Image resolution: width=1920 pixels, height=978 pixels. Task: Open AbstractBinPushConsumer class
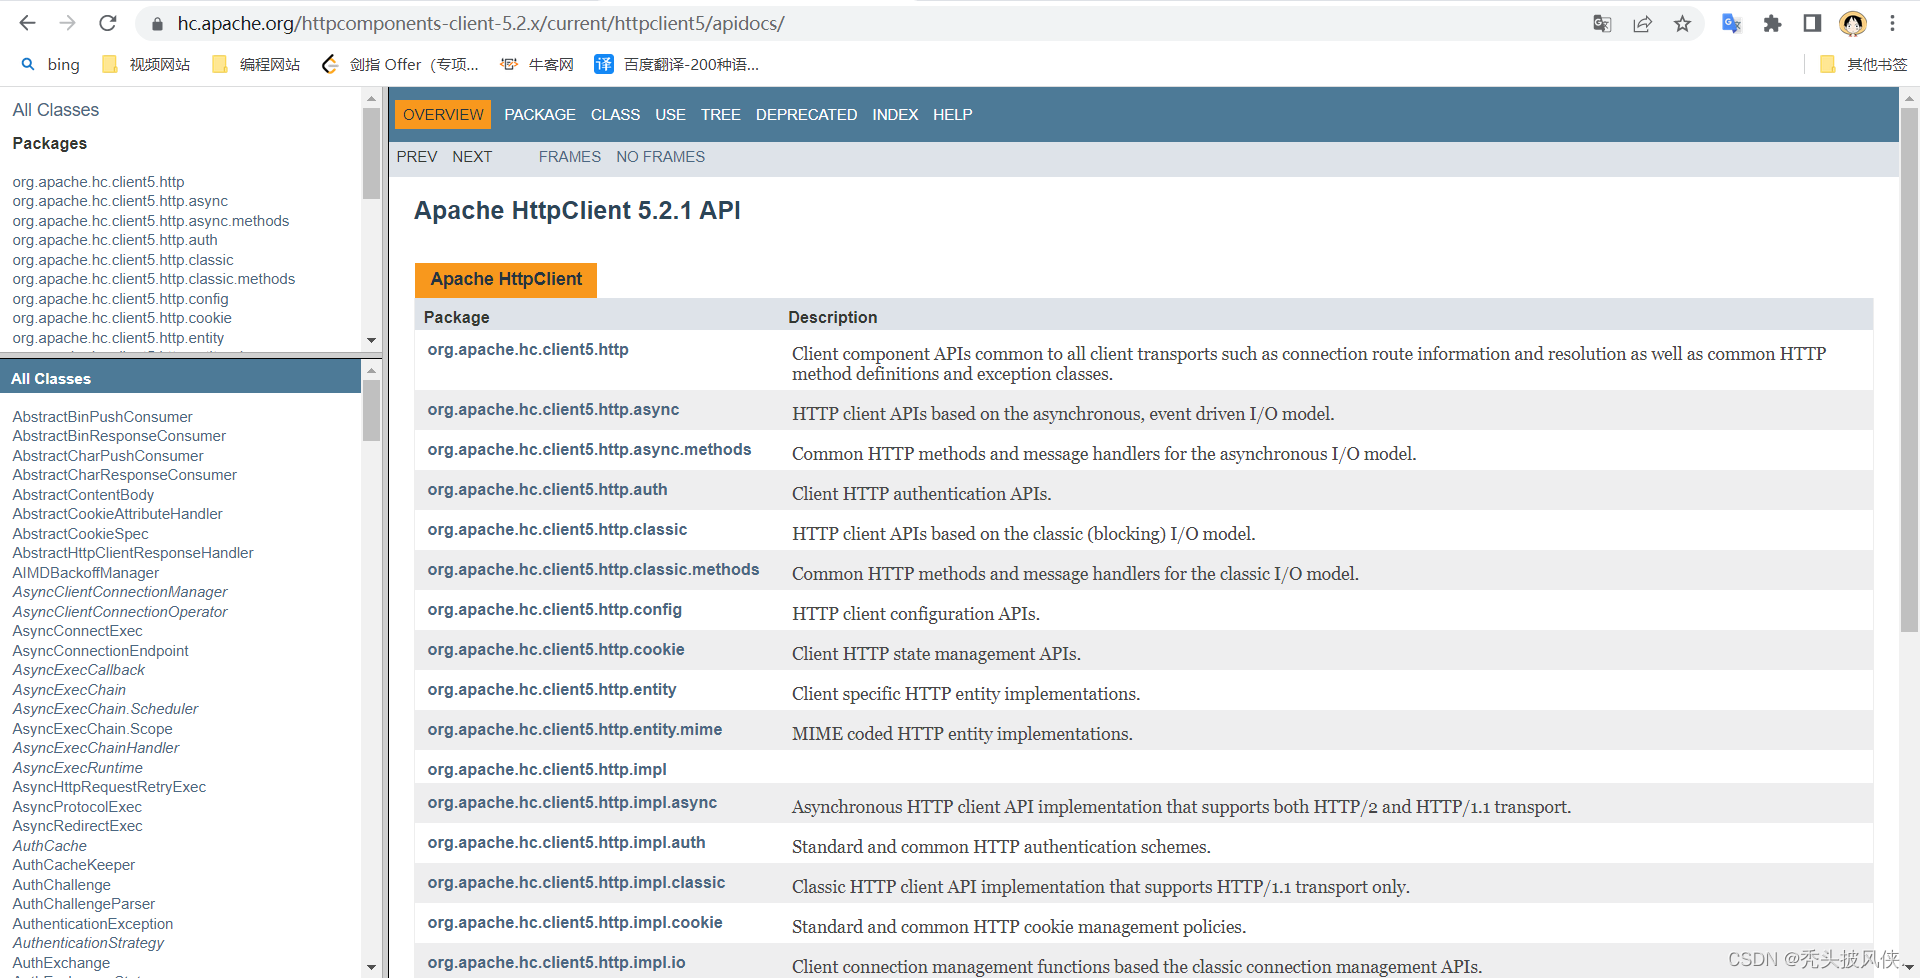click(102, 417)
